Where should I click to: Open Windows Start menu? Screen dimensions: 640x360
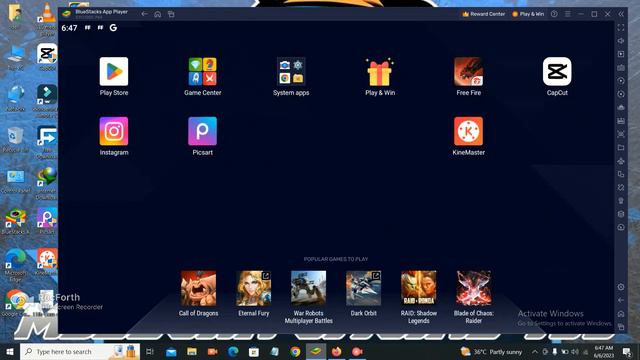10,351
